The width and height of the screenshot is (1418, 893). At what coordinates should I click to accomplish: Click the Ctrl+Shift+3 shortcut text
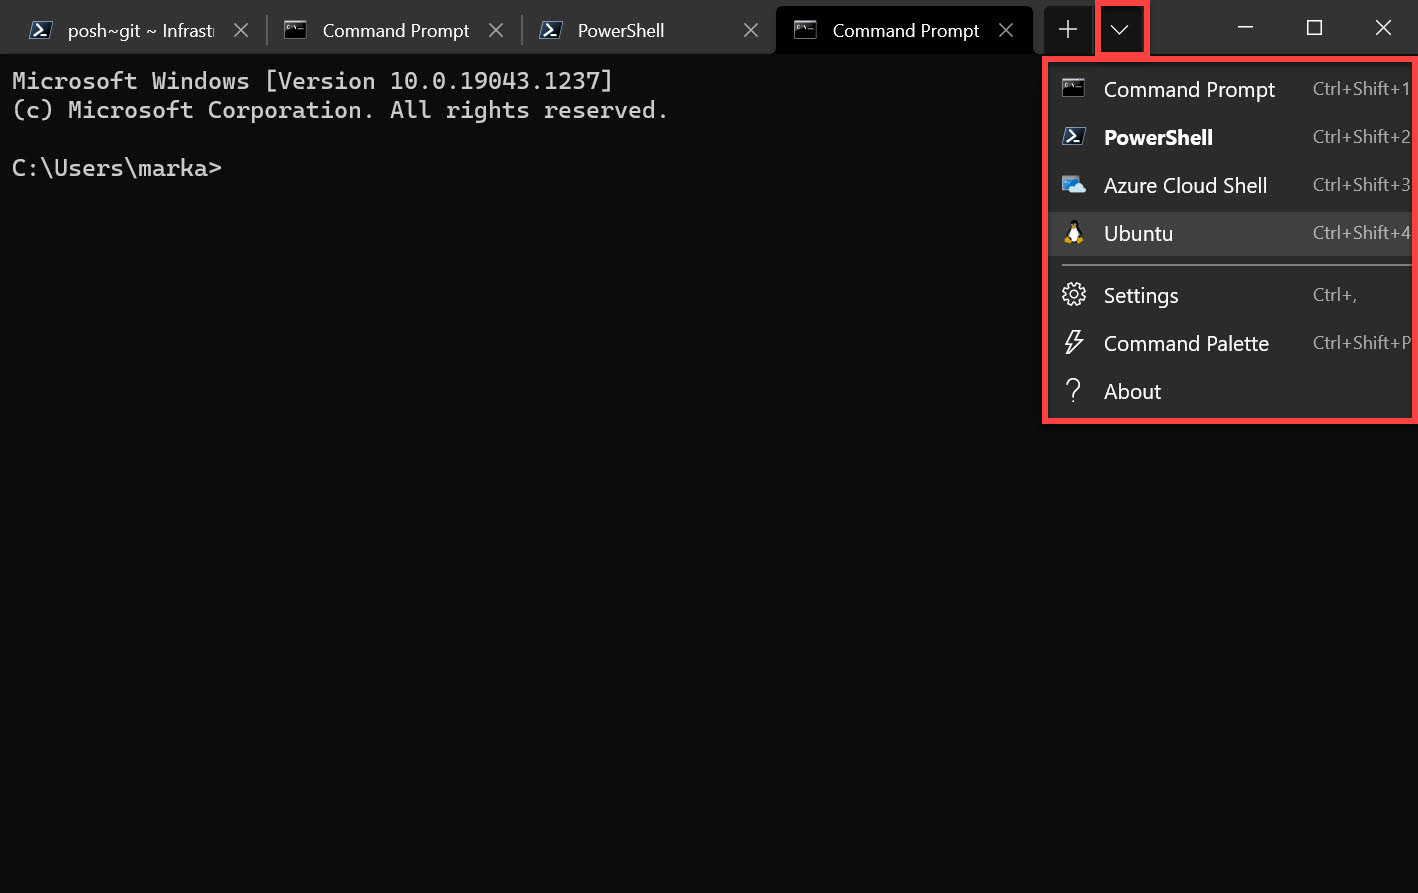point(1361,185)
